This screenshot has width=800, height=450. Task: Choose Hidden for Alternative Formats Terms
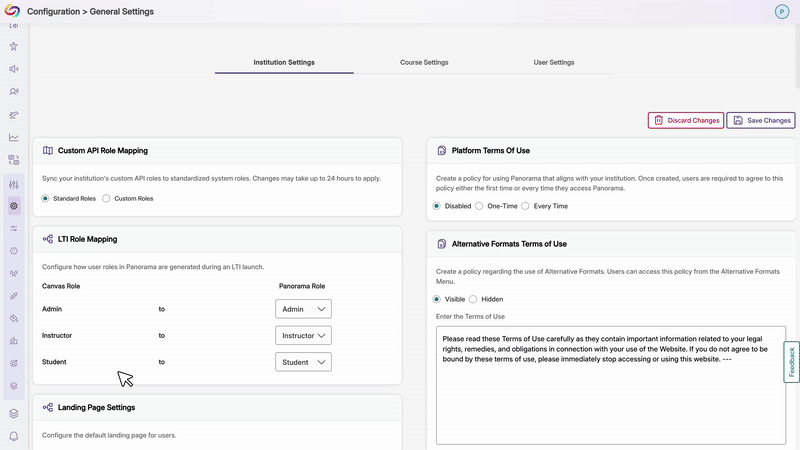(474, 299)
